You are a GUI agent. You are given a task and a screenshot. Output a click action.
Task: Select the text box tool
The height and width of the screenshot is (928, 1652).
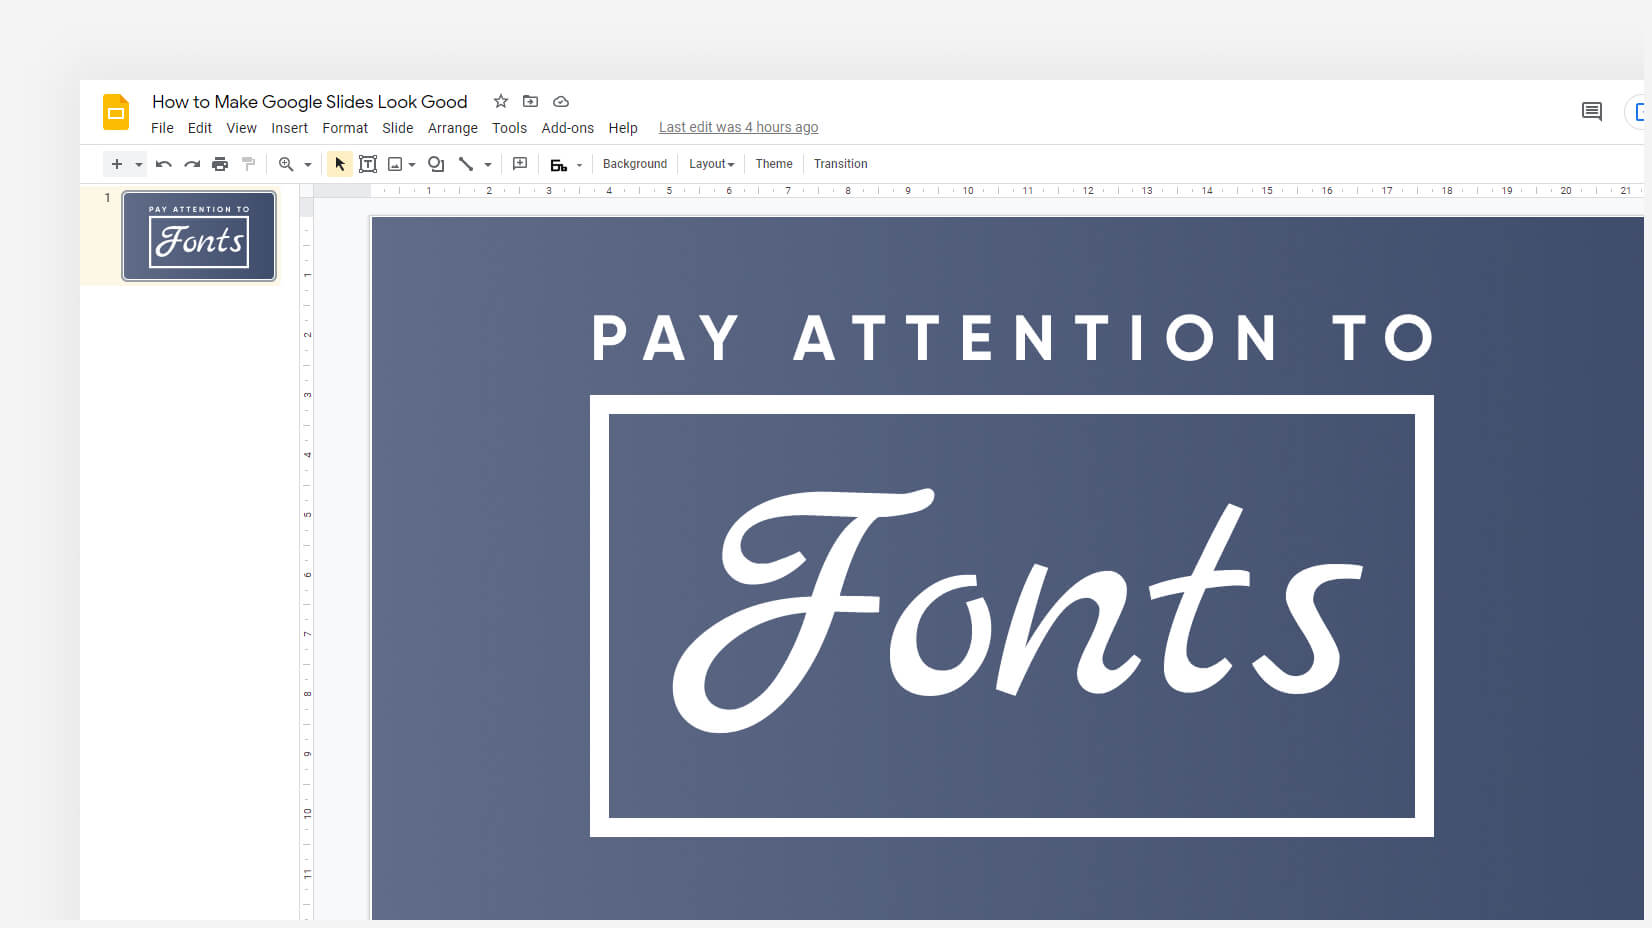[x=368, y=164]
